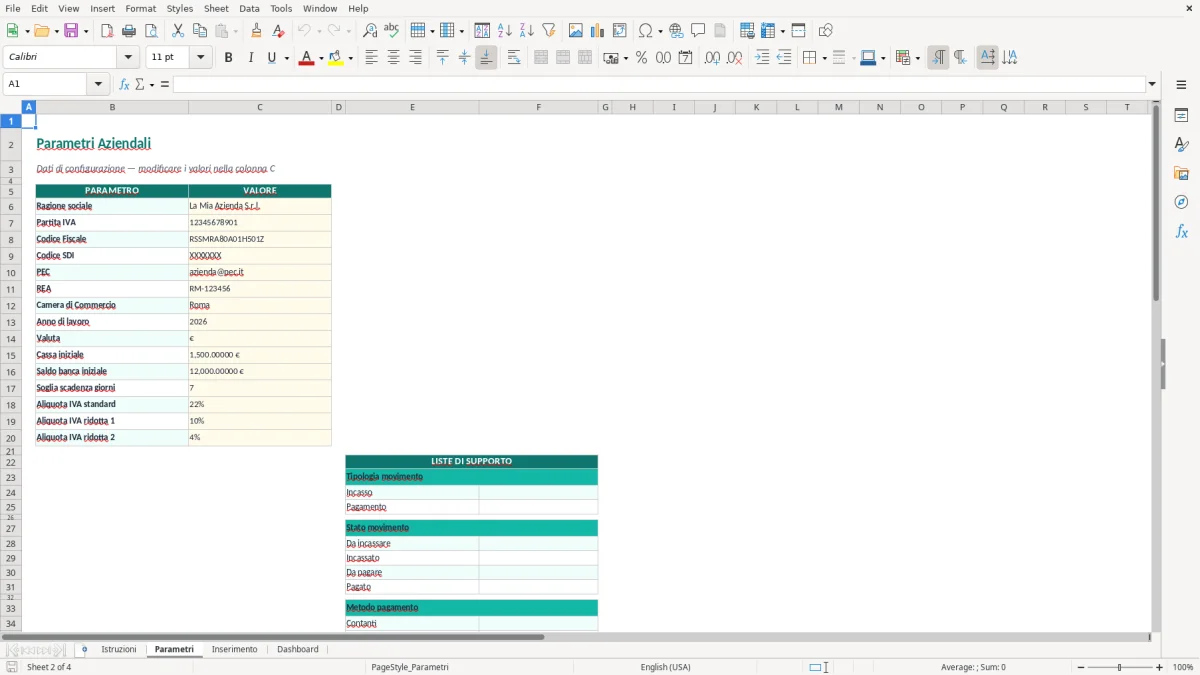
Task: Click the zoom slider handle
Action: coord(1119,667)
